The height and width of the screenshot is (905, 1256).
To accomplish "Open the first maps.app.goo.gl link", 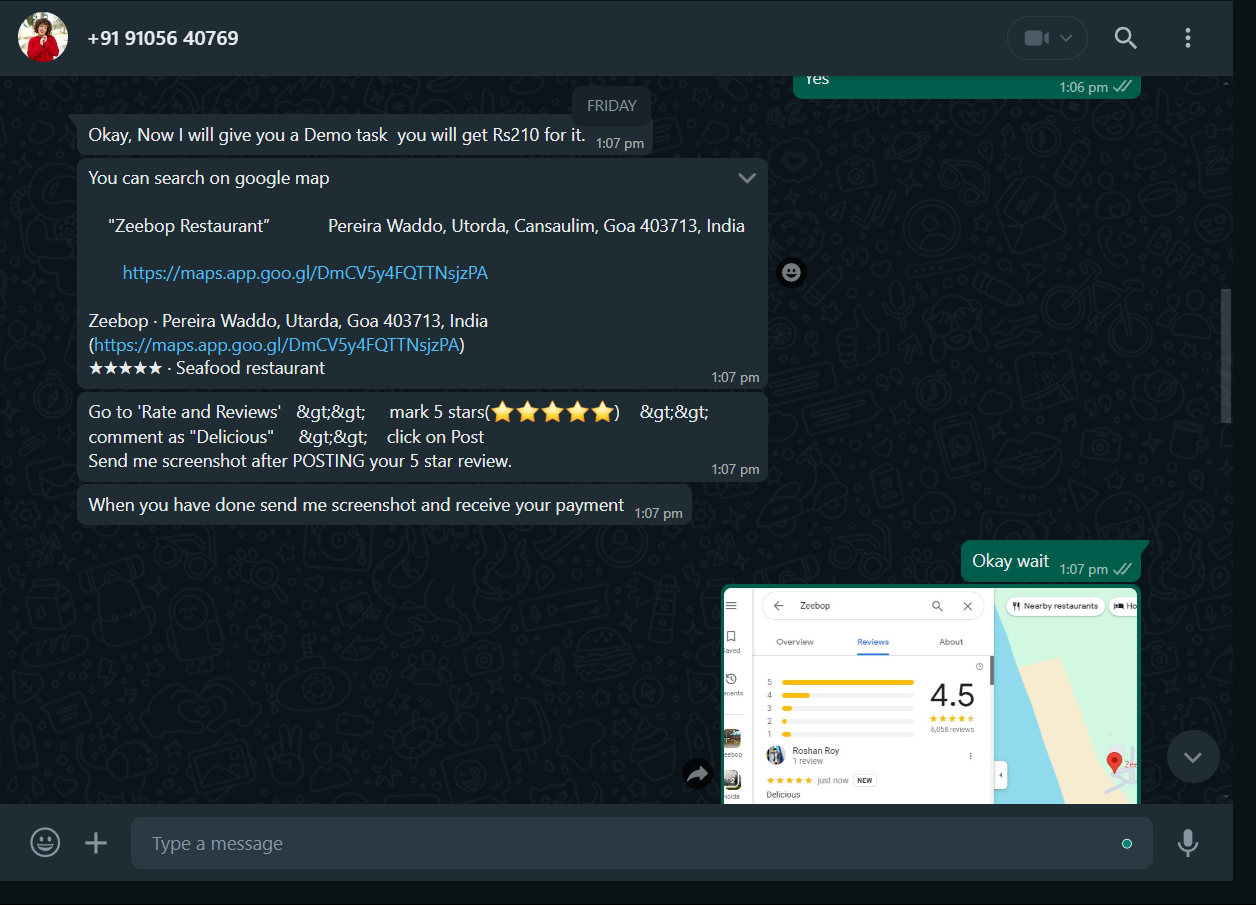I will click(305, 273).
